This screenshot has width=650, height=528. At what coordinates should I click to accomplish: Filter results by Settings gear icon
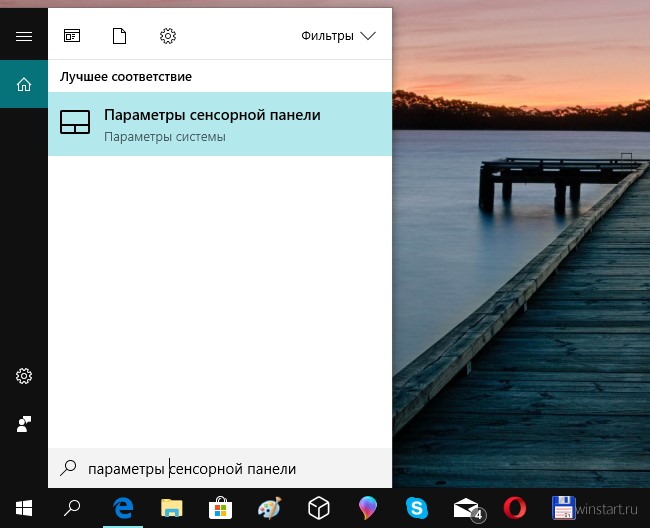(168, 36)
